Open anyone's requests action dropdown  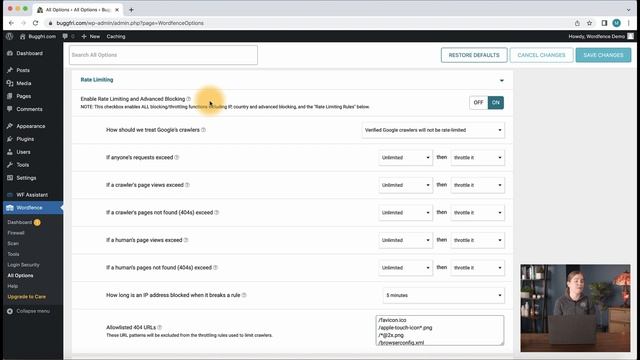pos(478,158)
